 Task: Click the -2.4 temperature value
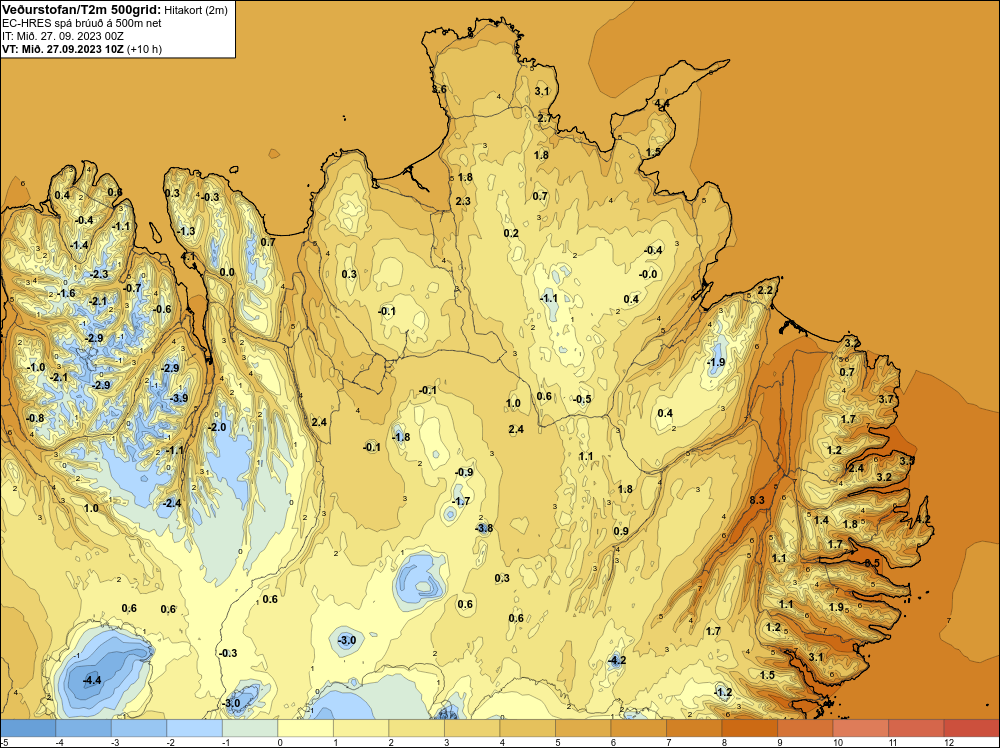point(172,503)
